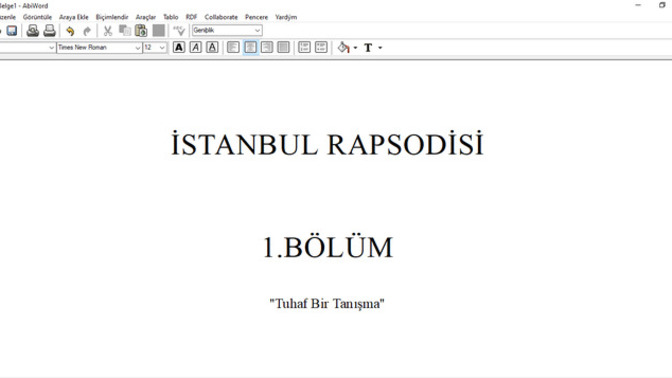672x378 pixels.
Task: Print the document using the printer icon
Action: coord(49,30)
